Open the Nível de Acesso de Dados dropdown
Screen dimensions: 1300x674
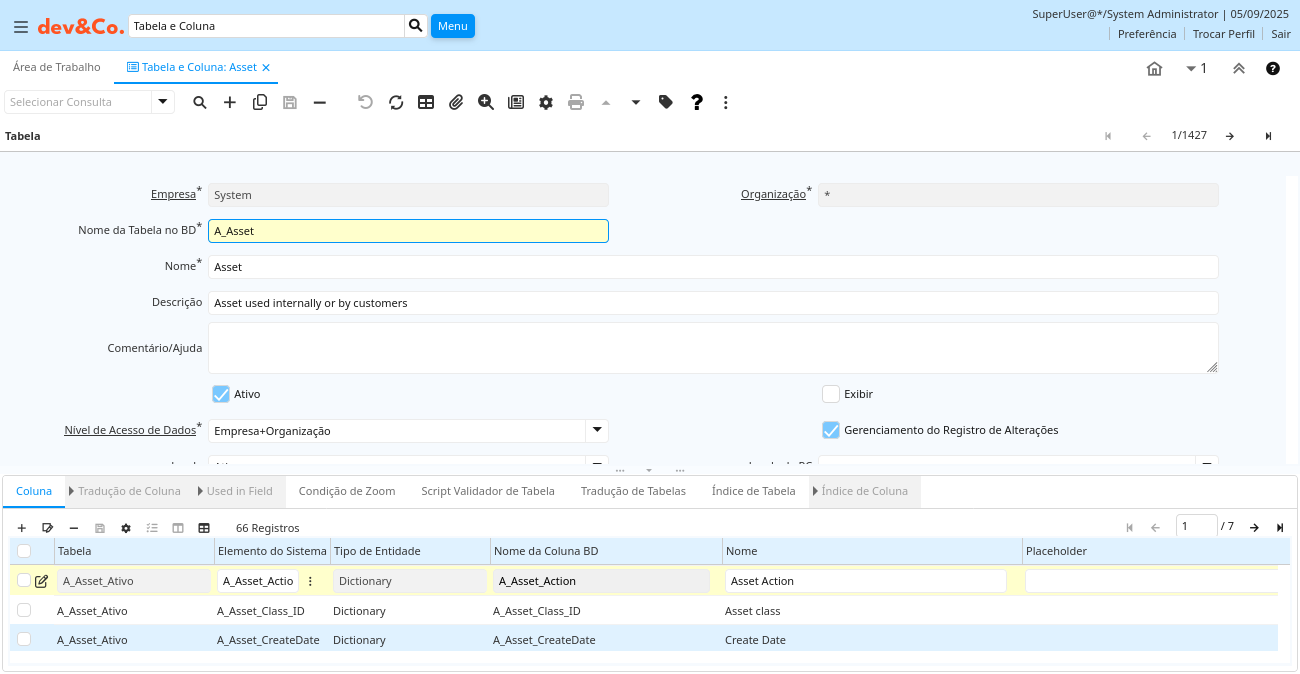click(x=596, y=430)
